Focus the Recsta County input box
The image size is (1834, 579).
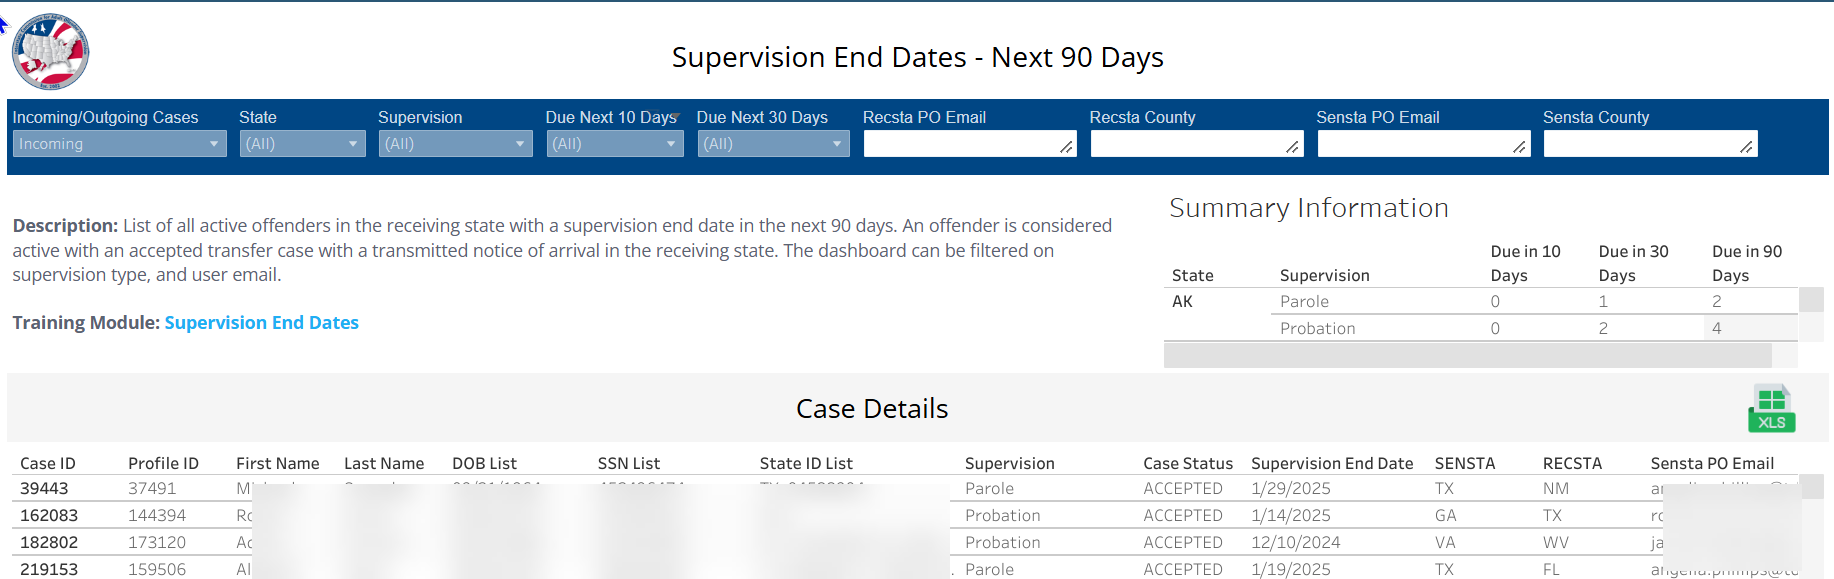tap(1196, 144)
